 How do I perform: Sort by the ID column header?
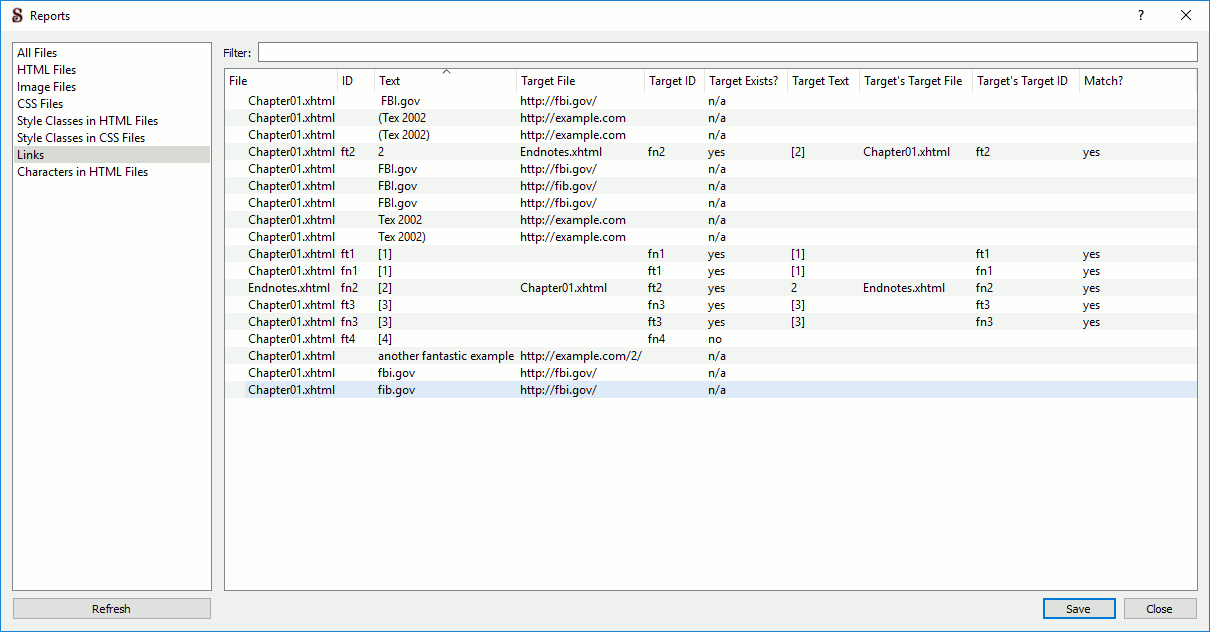[x=356, y=81]
